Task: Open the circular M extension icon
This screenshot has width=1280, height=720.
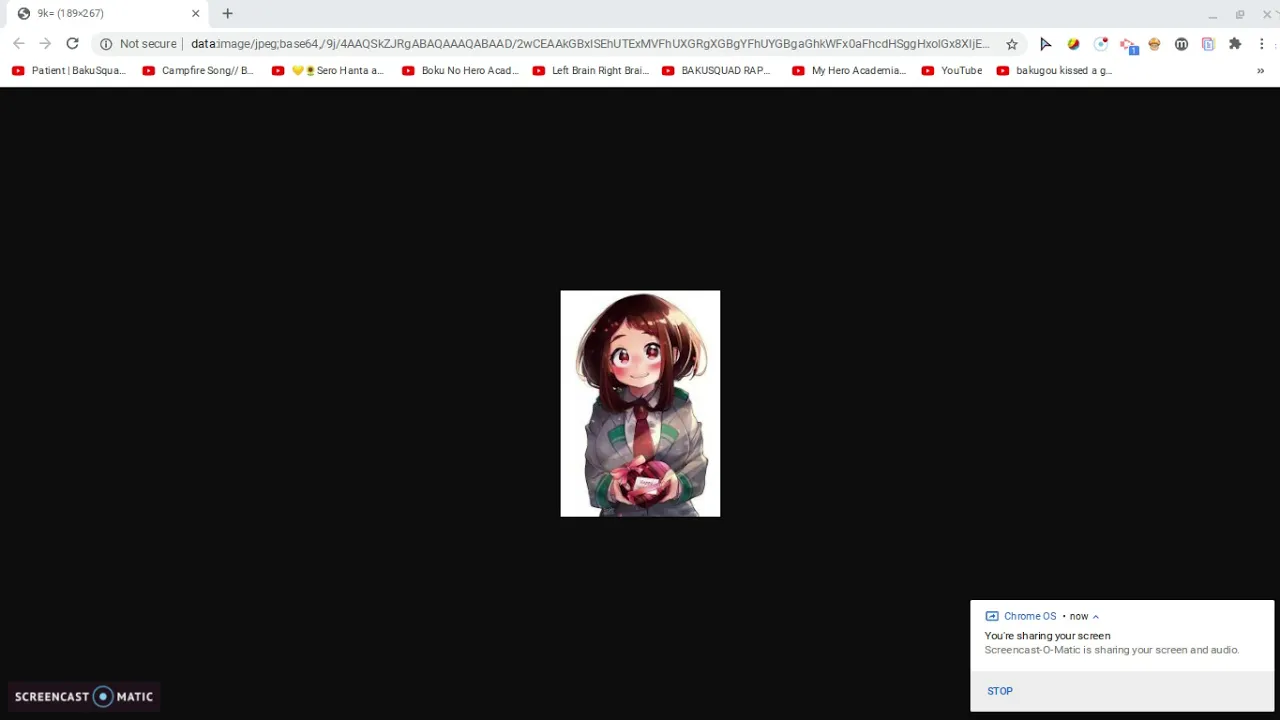Action: [x=1181, y=44]
